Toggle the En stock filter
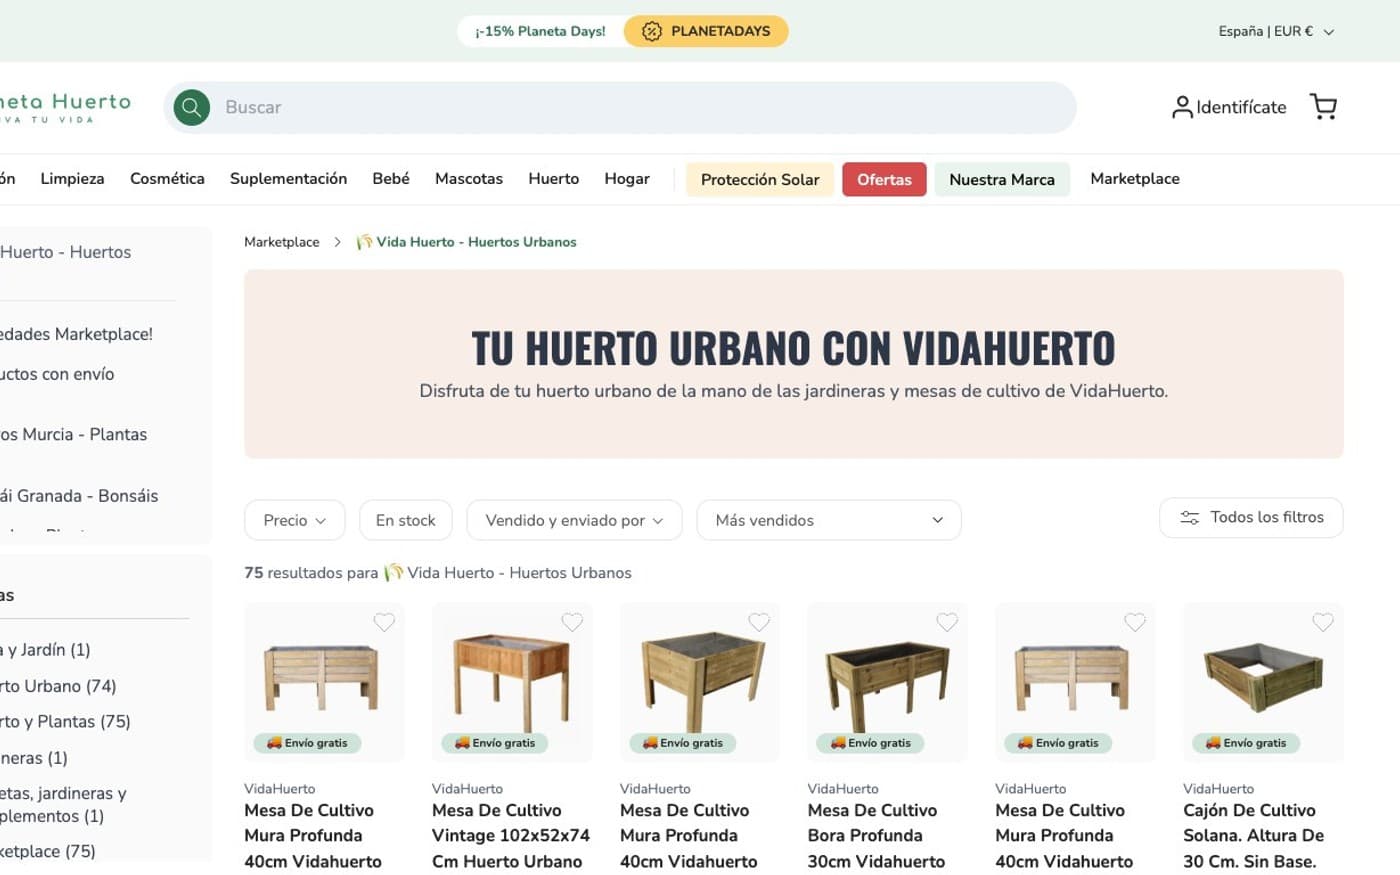This screenshot has width=1400, height=875. click(x=405, y=520)
